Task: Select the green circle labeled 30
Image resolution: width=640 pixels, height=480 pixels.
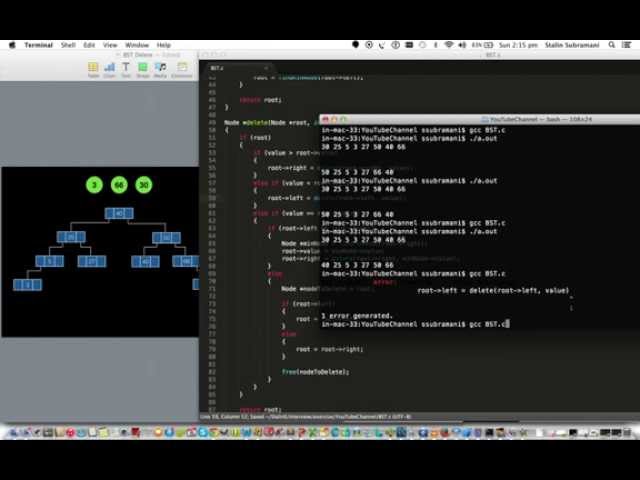Action: (144, 185)
